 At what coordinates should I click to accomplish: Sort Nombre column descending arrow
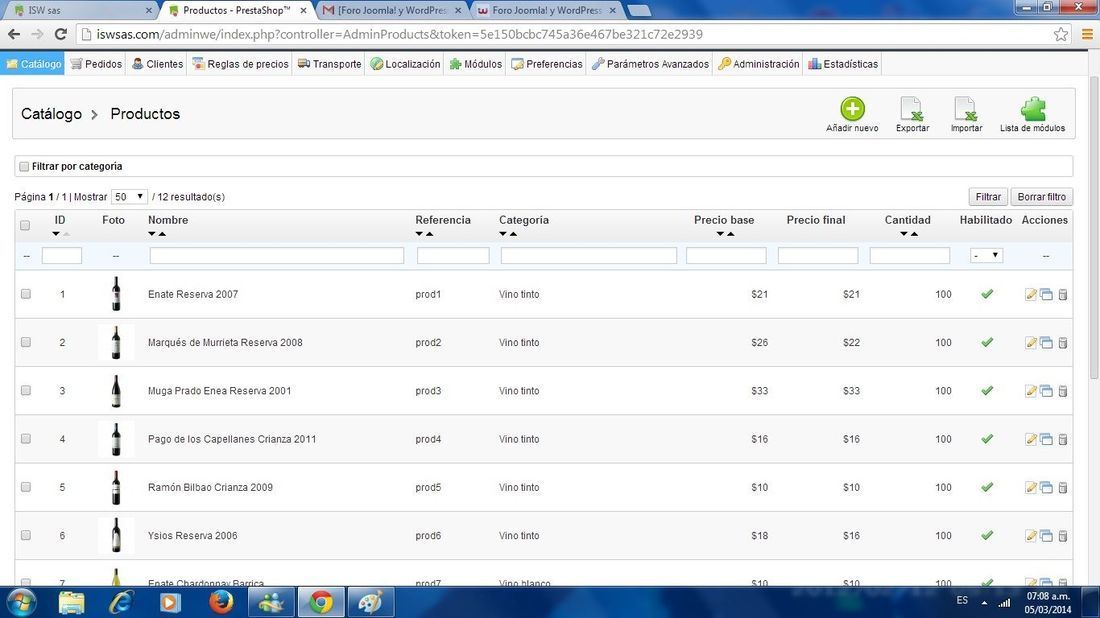coord(152,234)
